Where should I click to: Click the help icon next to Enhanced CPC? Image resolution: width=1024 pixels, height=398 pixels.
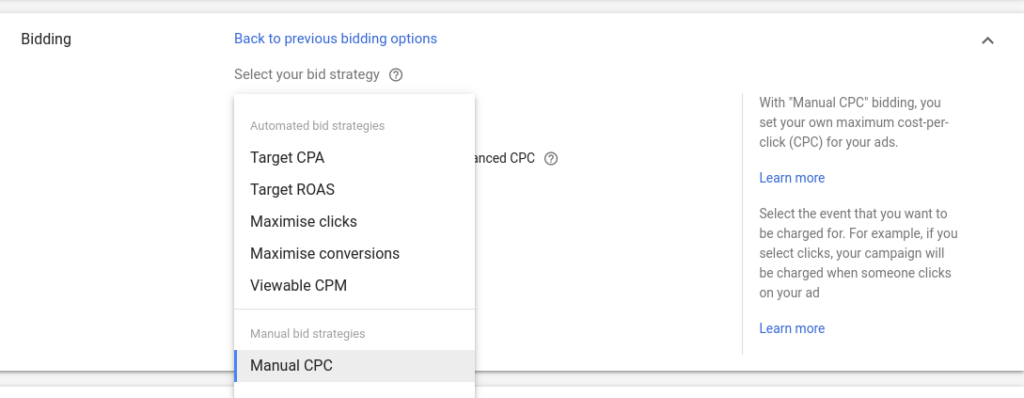point(551,158)
